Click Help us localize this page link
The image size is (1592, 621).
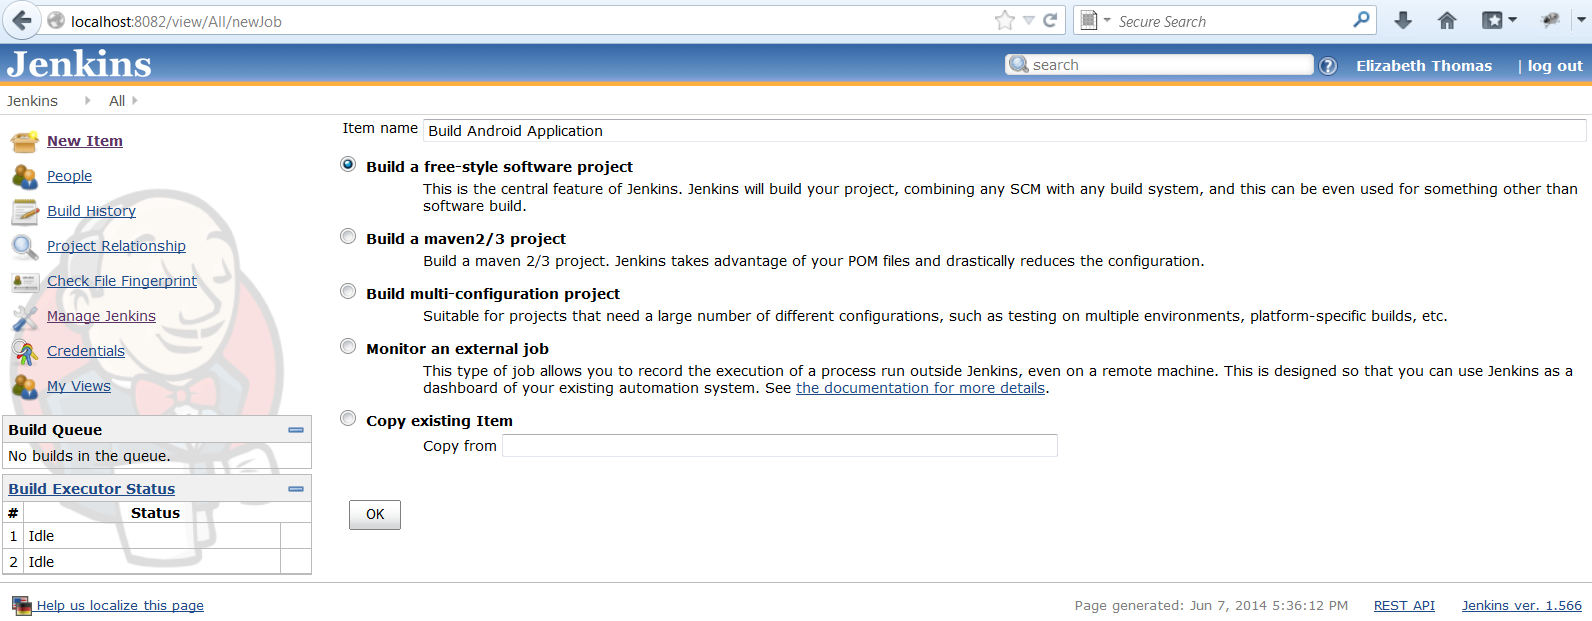[x=120, y=605]
